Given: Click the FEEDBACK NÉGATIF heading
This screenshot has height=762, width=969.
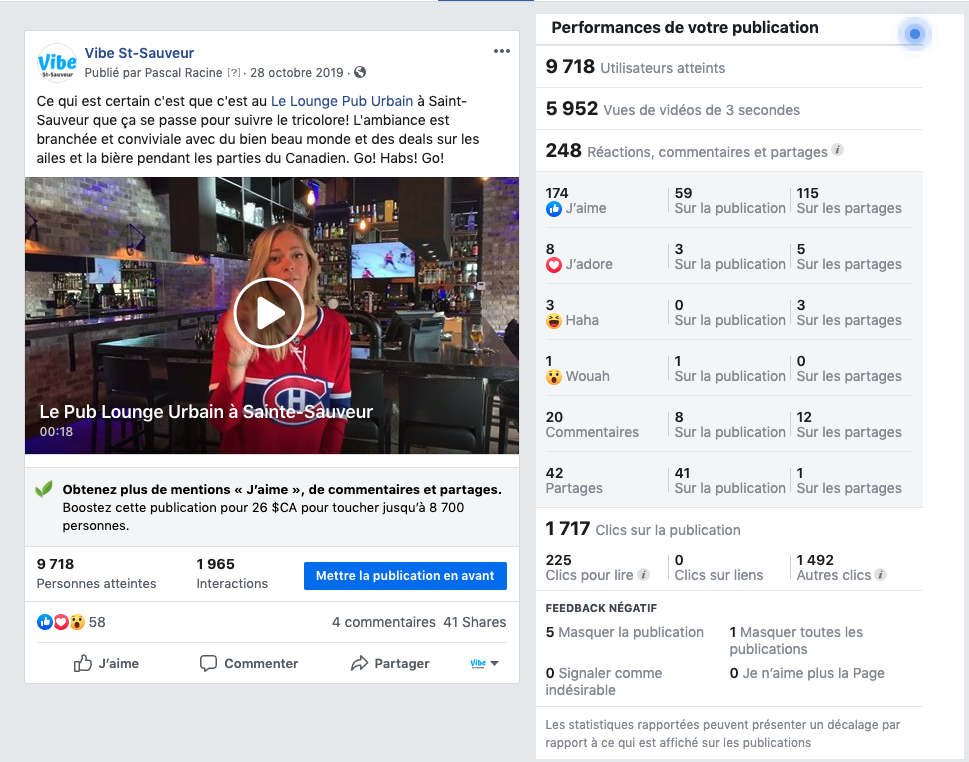Looking at the screenshot, I should [601, 608].
